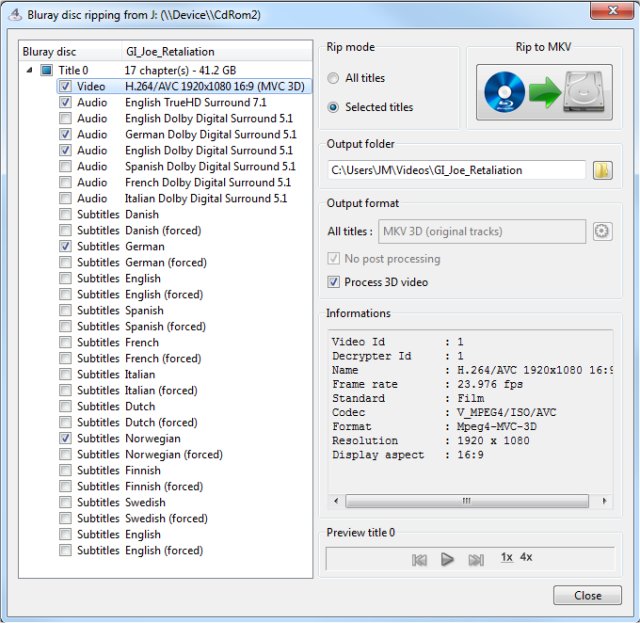Open the MKV 3D output format dropdown
640x623 pixels.
coord(482,231)
